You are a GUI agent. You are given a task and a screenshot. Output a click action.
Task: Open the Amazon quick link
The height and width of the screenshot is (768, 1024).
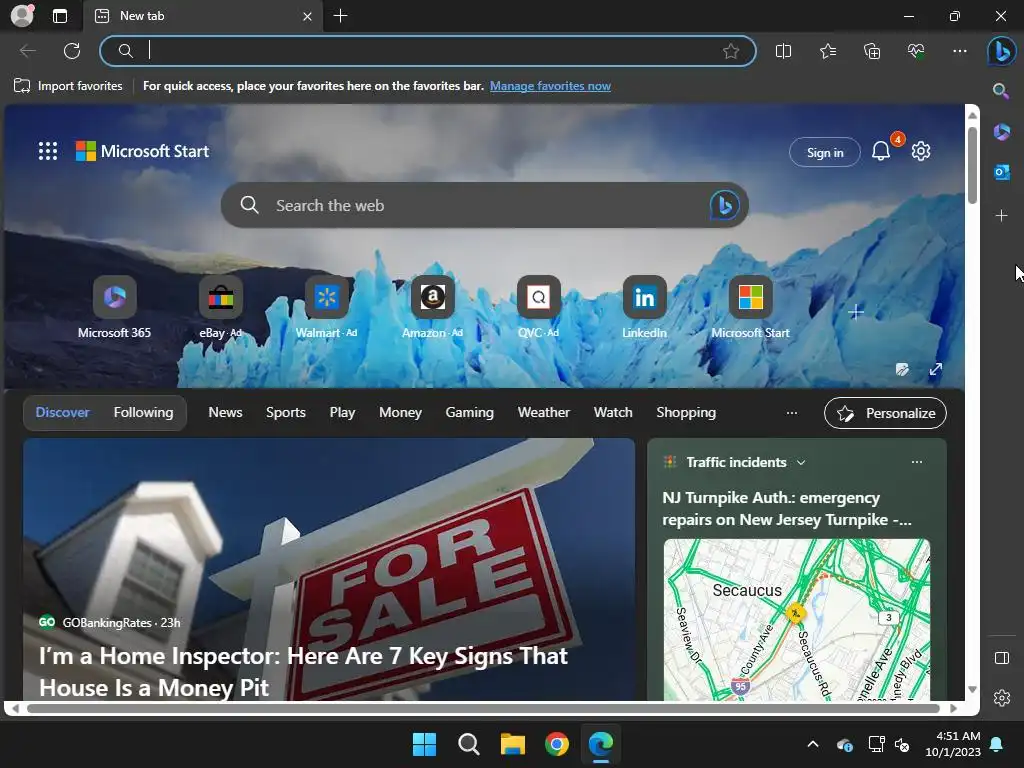click(432, 307)
